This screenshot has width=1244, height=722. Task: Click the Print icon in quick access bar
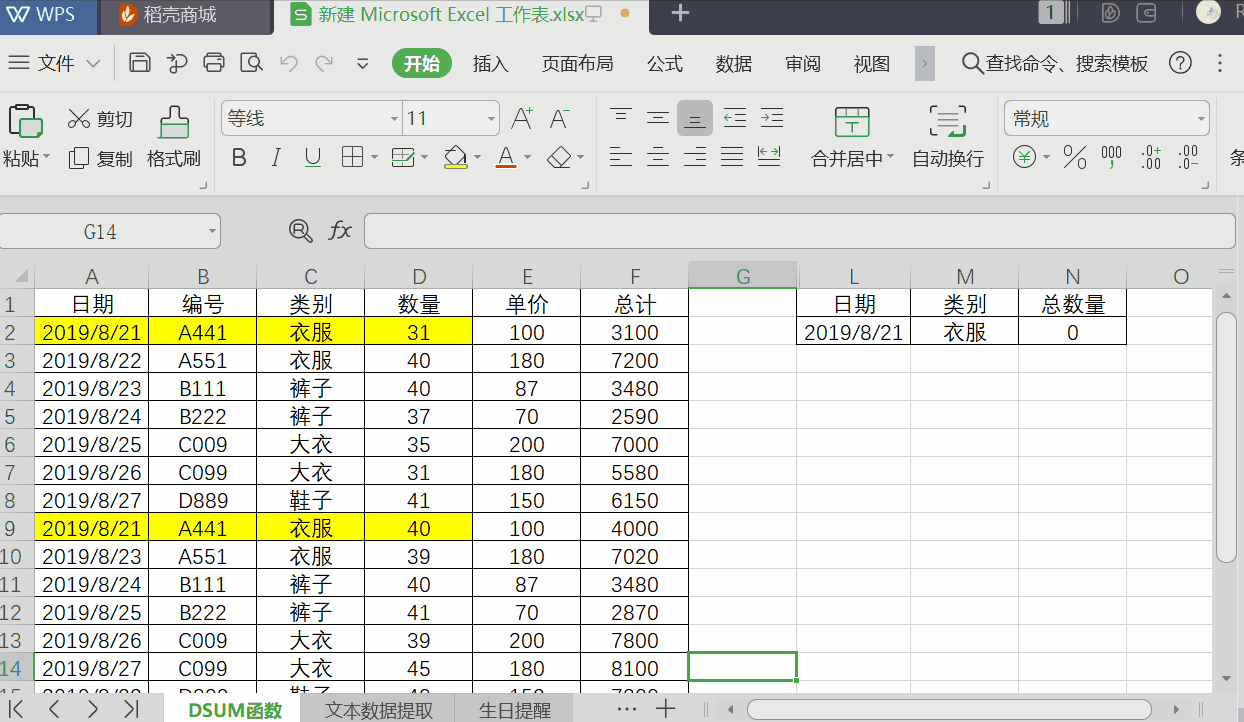(213, 62)
